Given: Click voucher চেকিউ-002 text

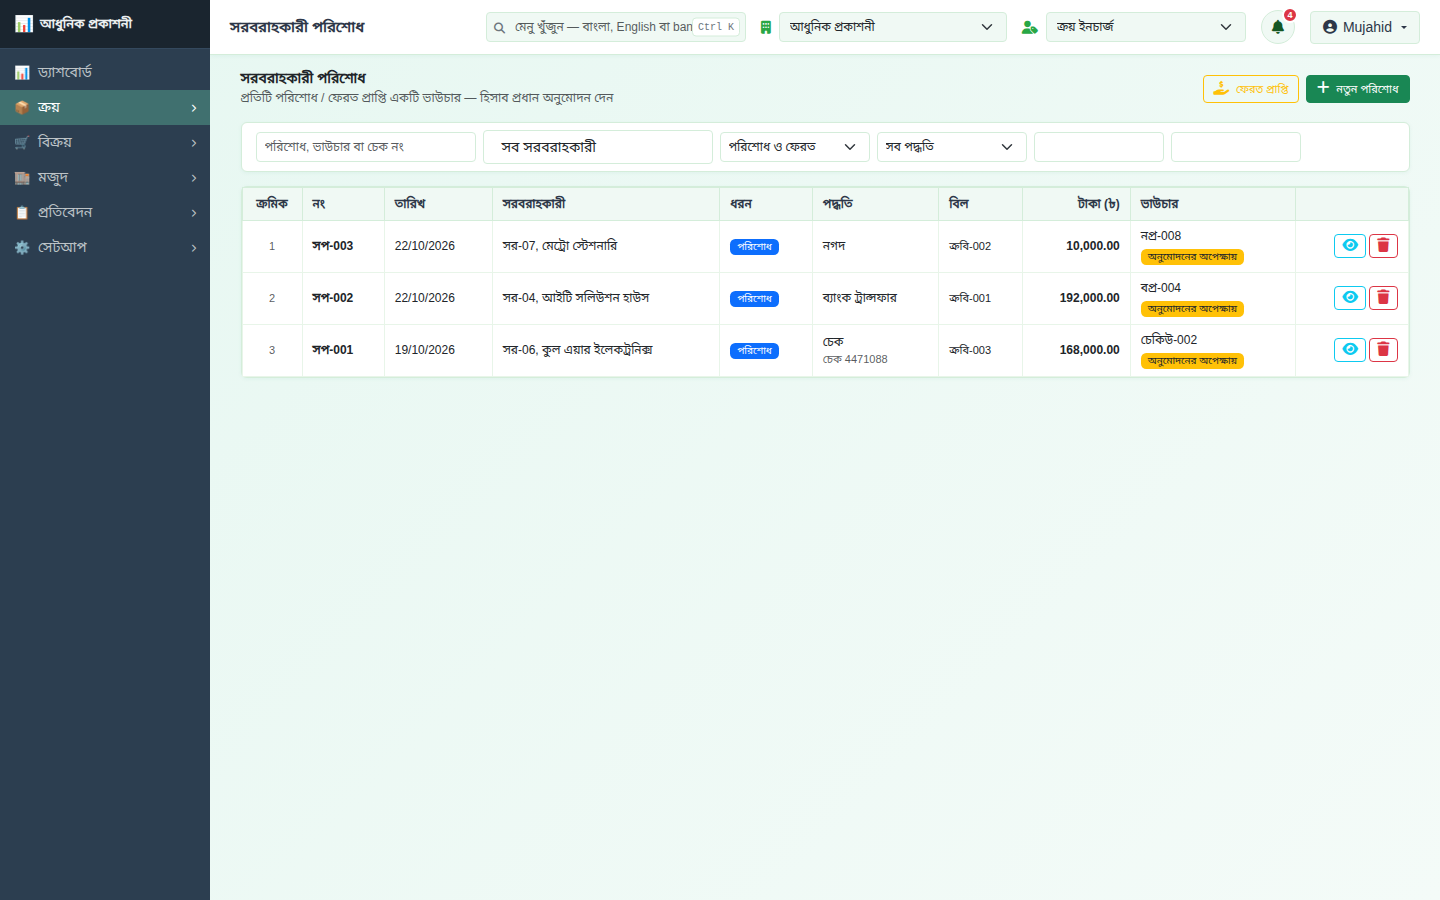Looking at the screenshot, I should coord(1169,340).
